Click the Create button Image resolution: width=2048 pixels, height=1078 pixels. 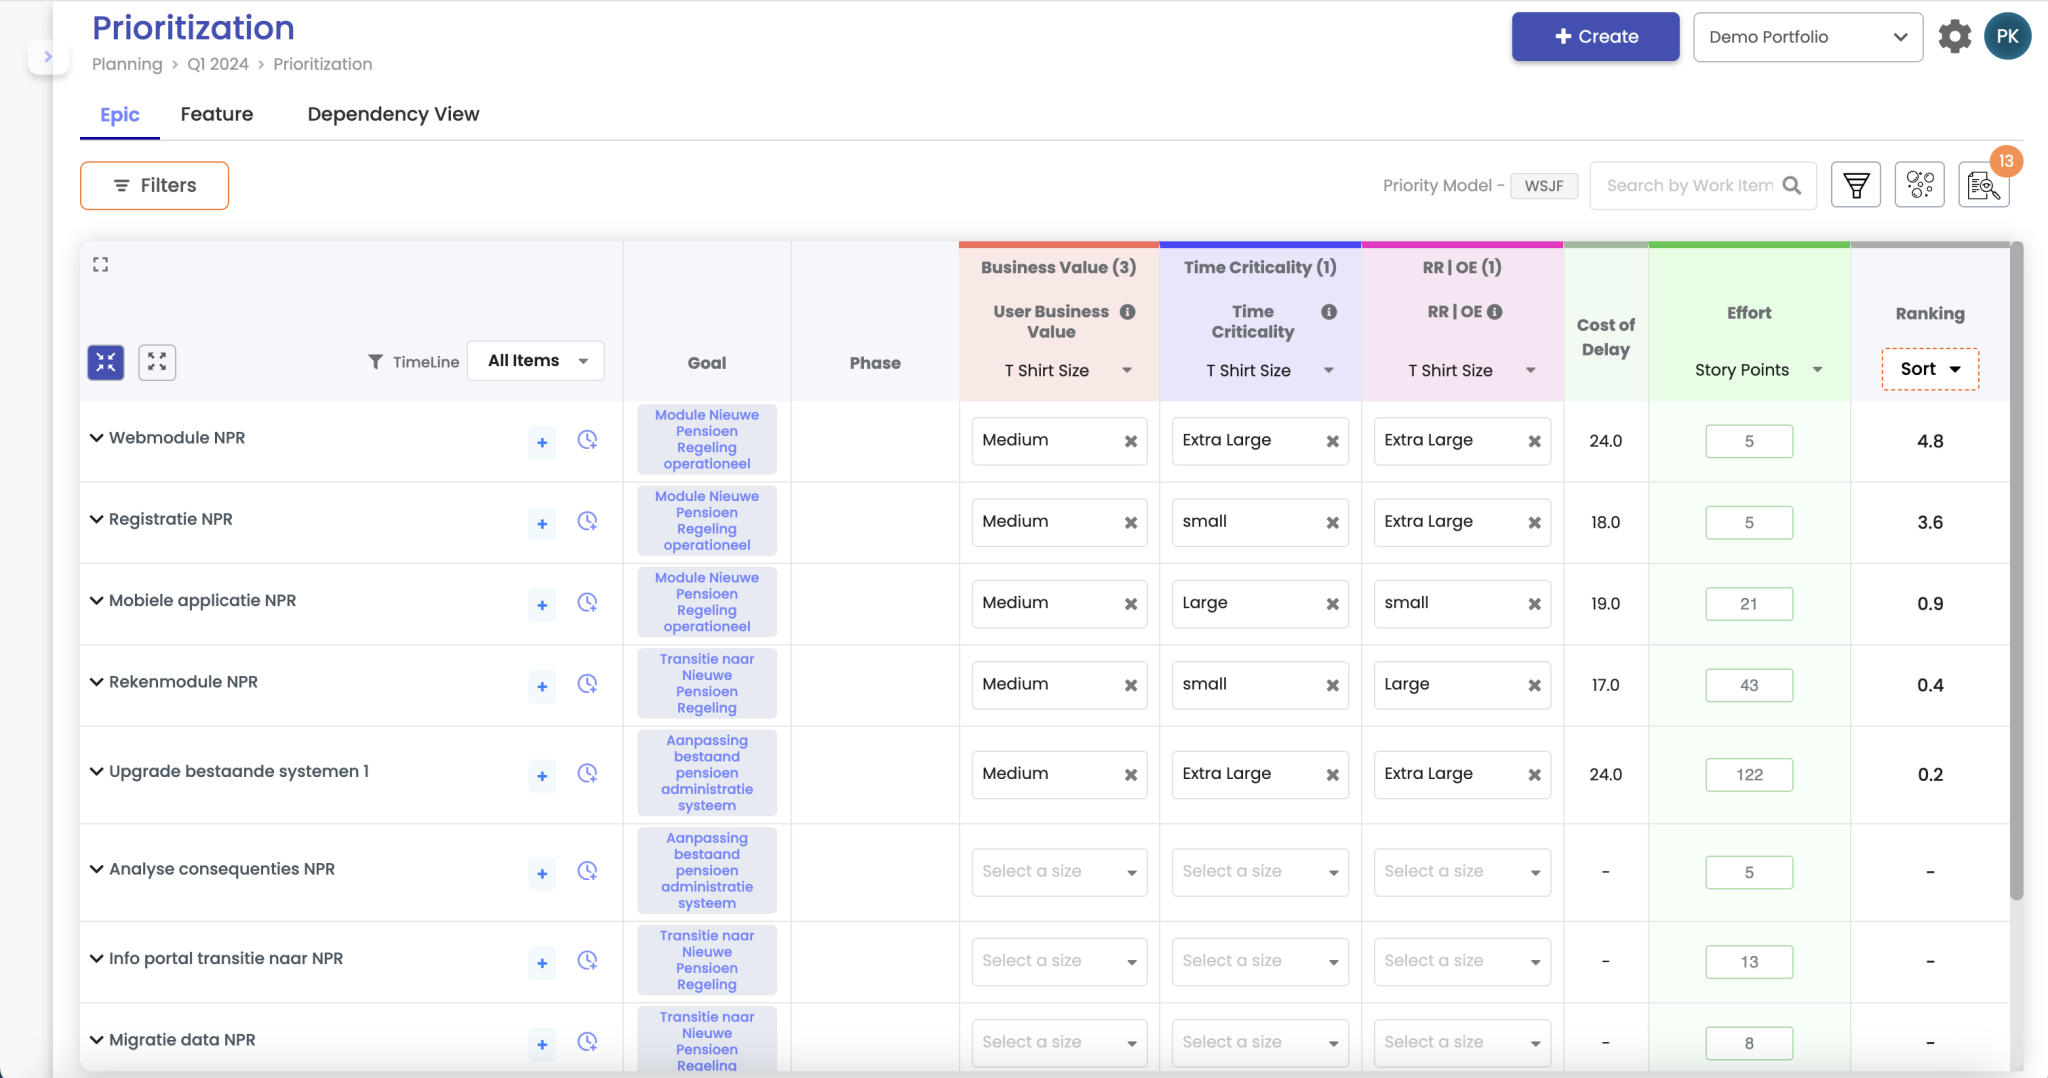[1595, 37]
